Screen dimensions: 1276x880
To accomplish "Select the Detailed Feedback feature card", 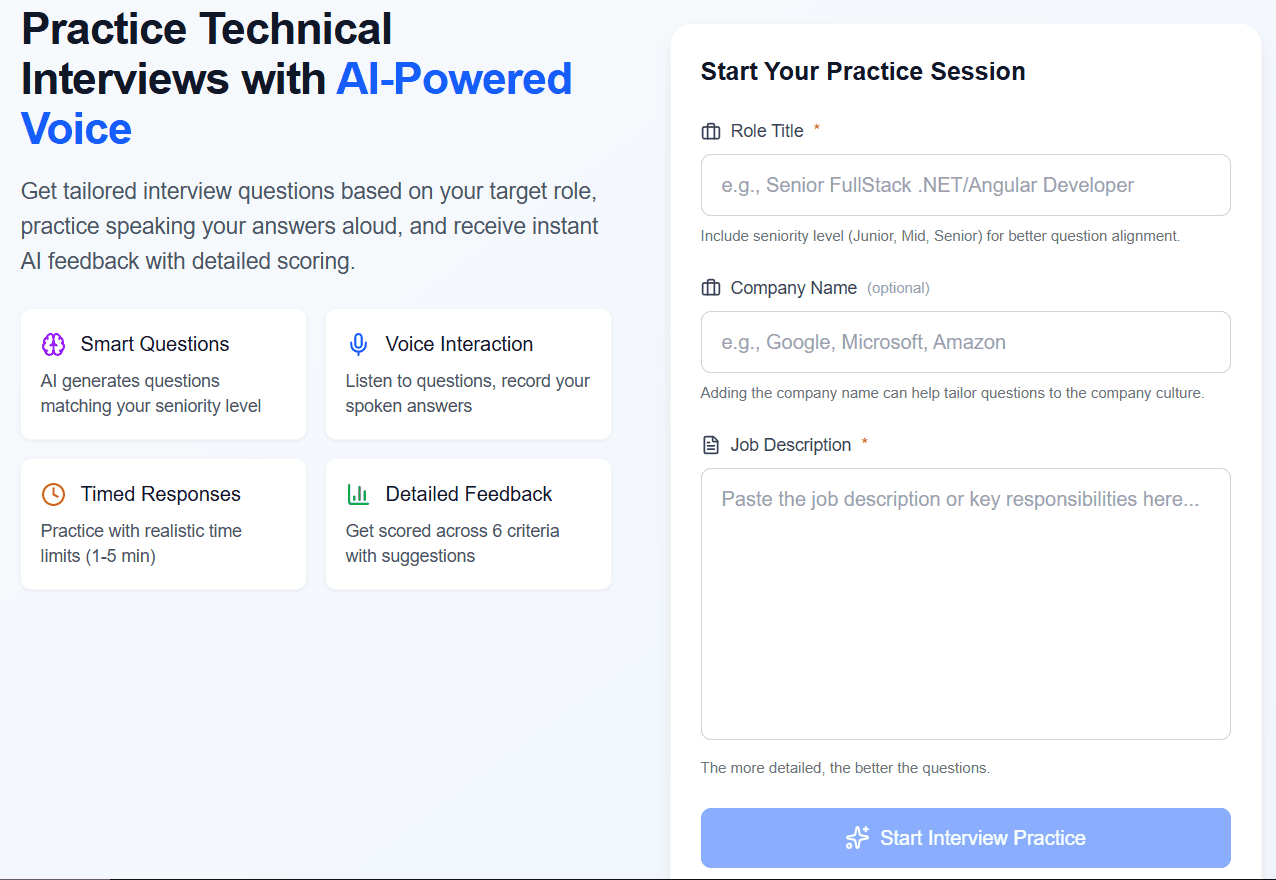I will 468,524.
